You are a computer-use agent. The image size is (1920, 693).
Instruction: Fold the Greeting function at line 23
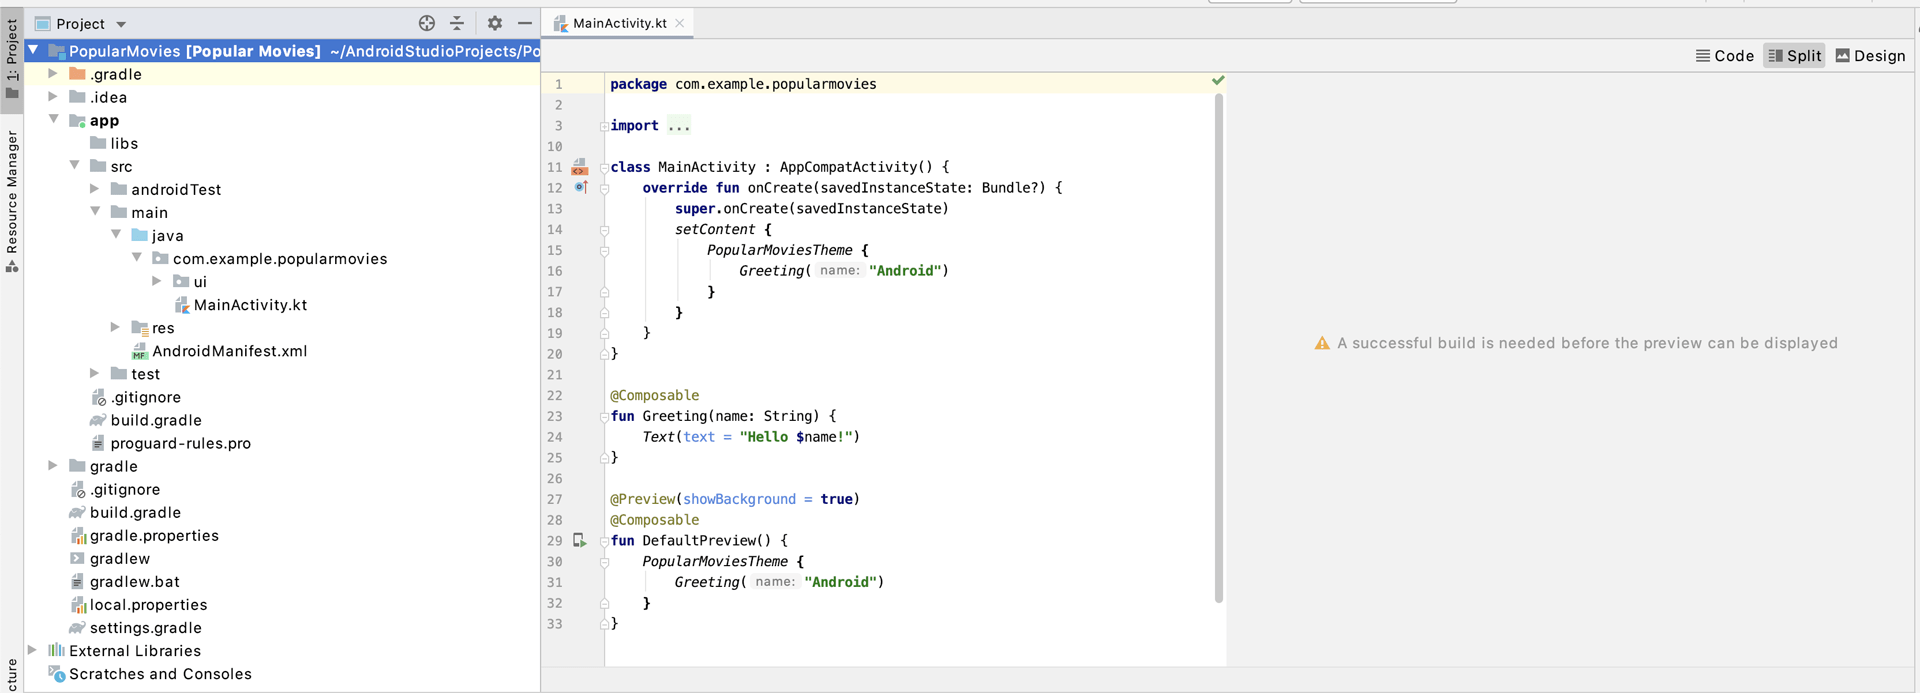(x=604, y=417)
